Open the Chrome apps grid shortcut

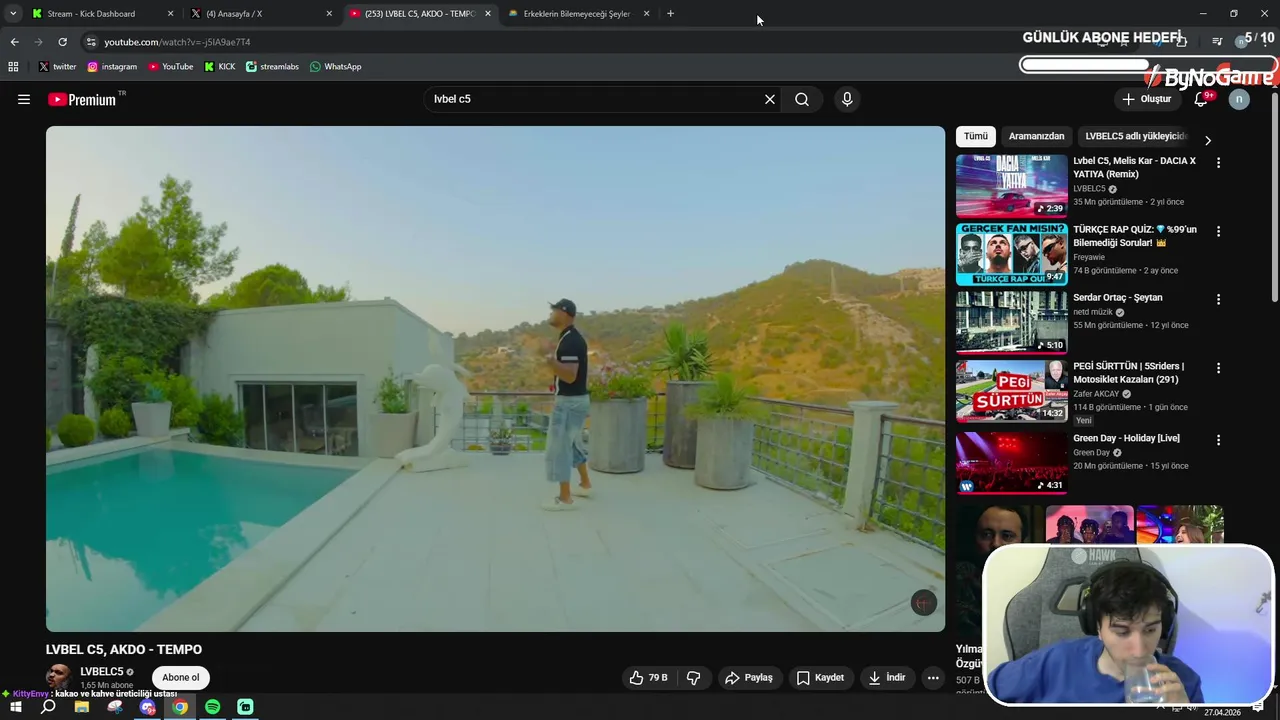[13, 67]
